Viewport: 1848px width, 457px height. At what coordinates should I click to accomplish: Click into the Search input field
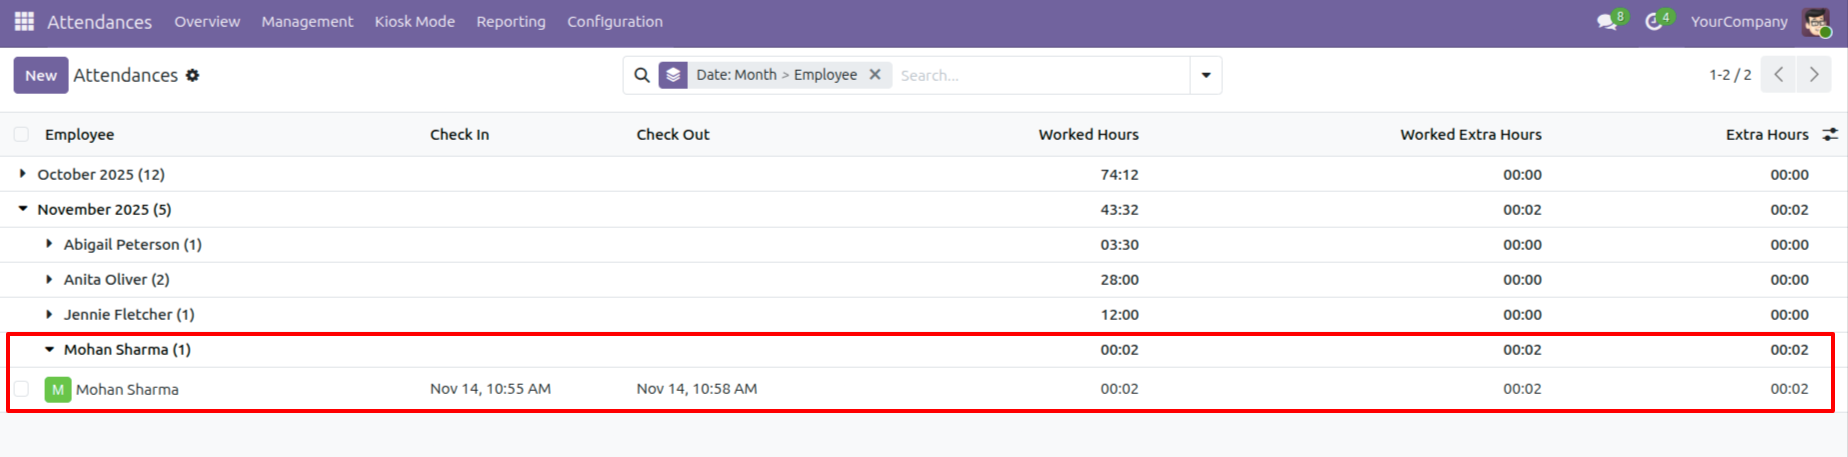[x=1040, y=75]
